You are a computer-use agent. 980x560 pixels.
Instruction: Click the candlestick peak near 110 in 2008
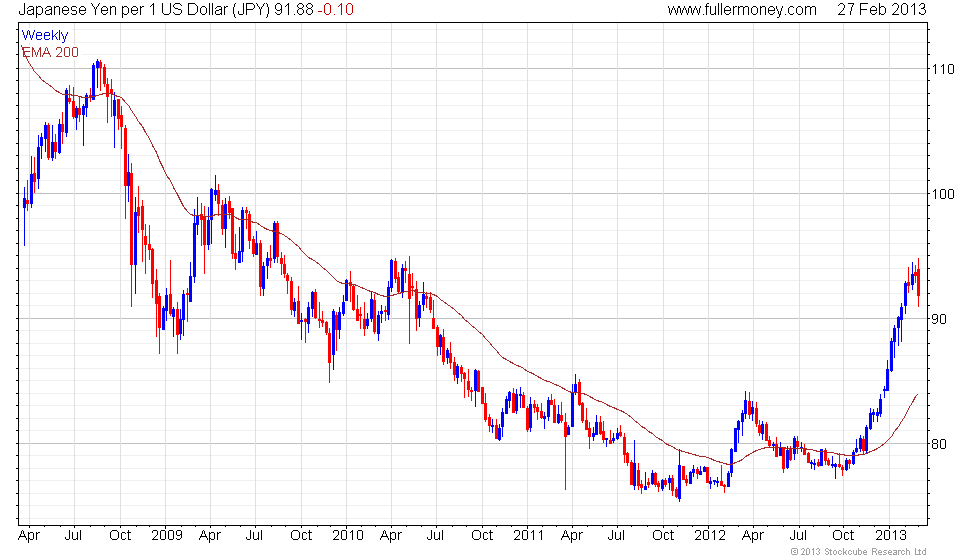pyautogui.click(x=99, y=62)
